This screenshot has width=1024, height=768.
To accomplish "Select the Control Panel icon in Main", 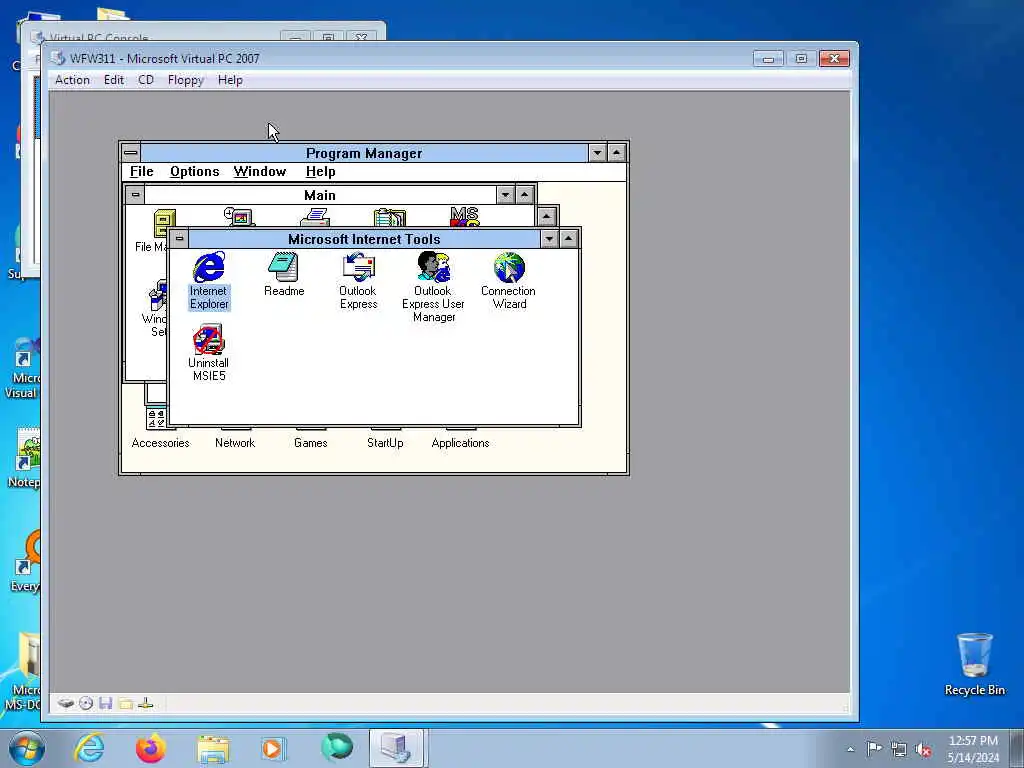I will pyautogui.click(x=239, y=217).
